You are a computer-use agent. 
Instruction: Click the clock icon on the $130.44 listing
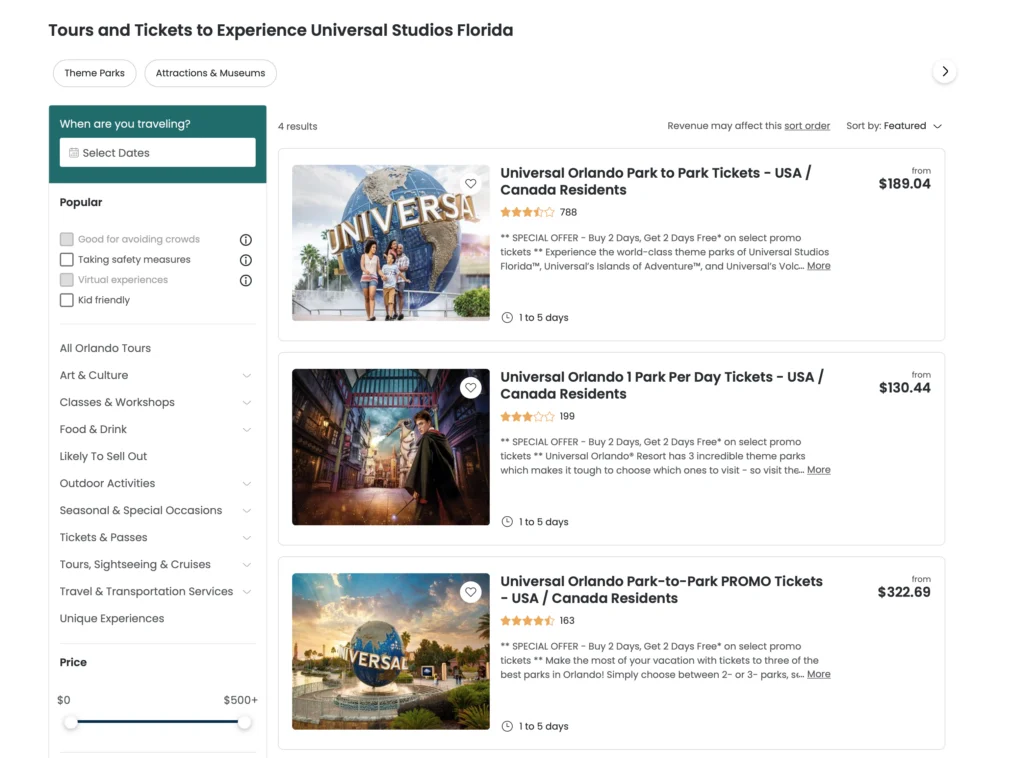point(507,522)
